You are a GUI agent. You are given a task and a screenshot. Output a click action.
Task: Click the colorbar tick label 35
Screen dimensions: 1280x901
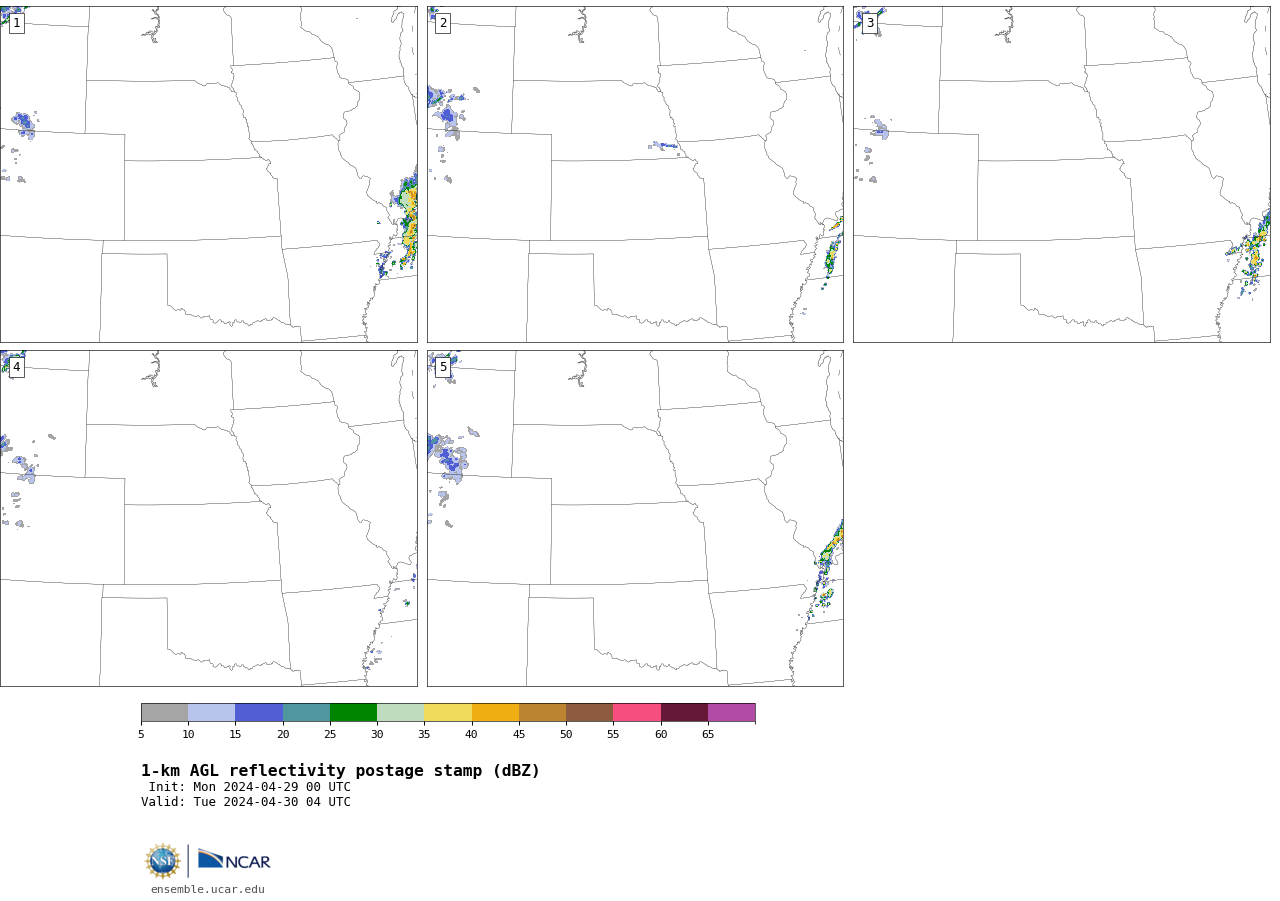click(424, 735)
